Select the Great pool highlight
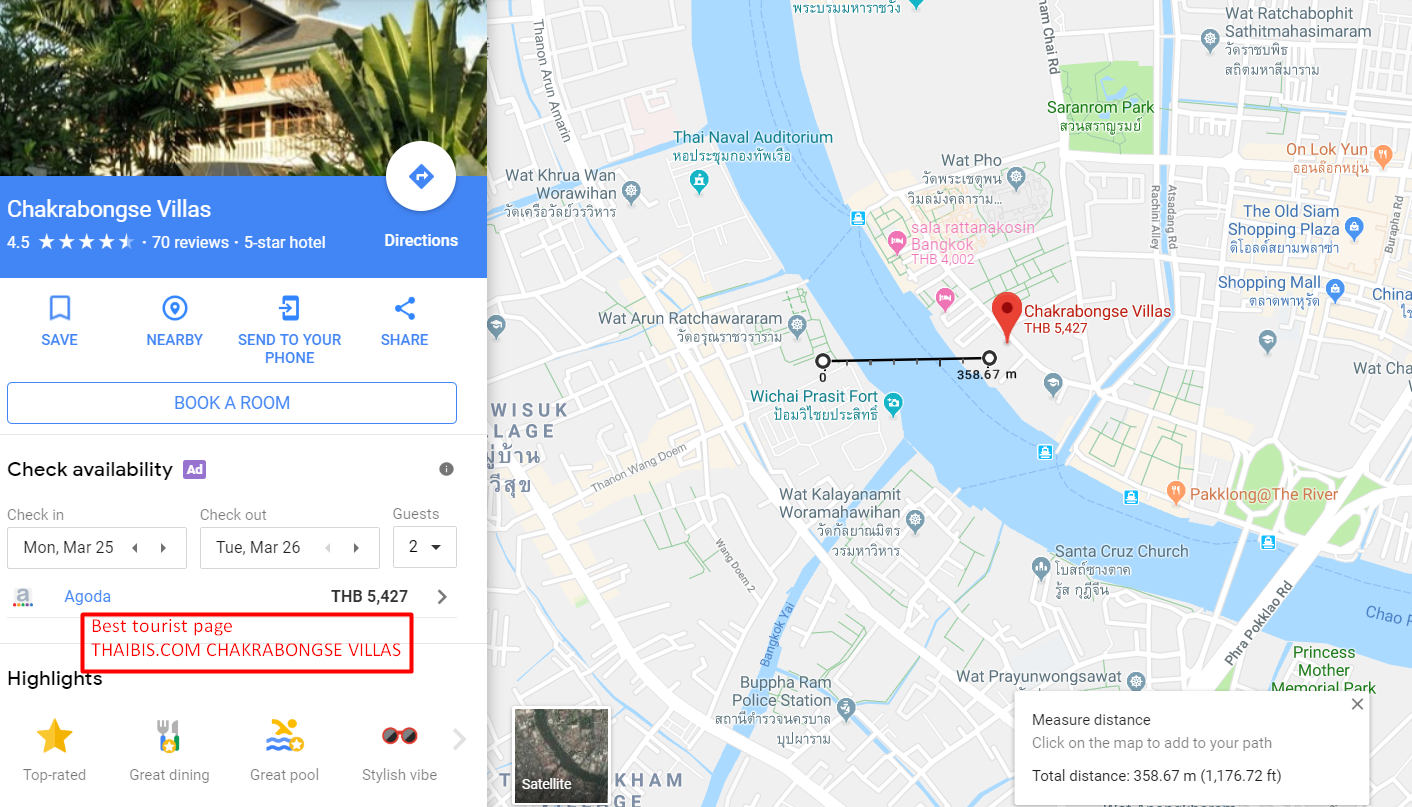1412x807 pixels. 285,750
